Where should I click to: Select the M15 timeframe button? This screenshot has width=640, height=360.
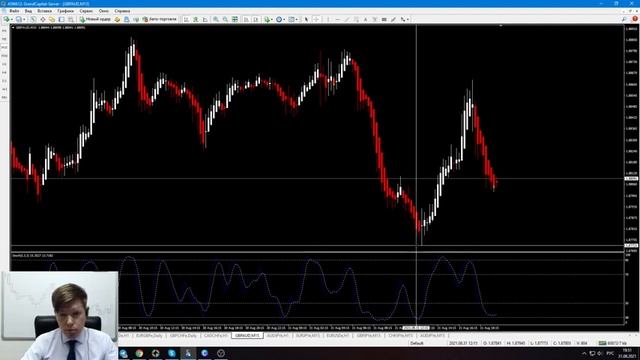click(x=4, y=47)
